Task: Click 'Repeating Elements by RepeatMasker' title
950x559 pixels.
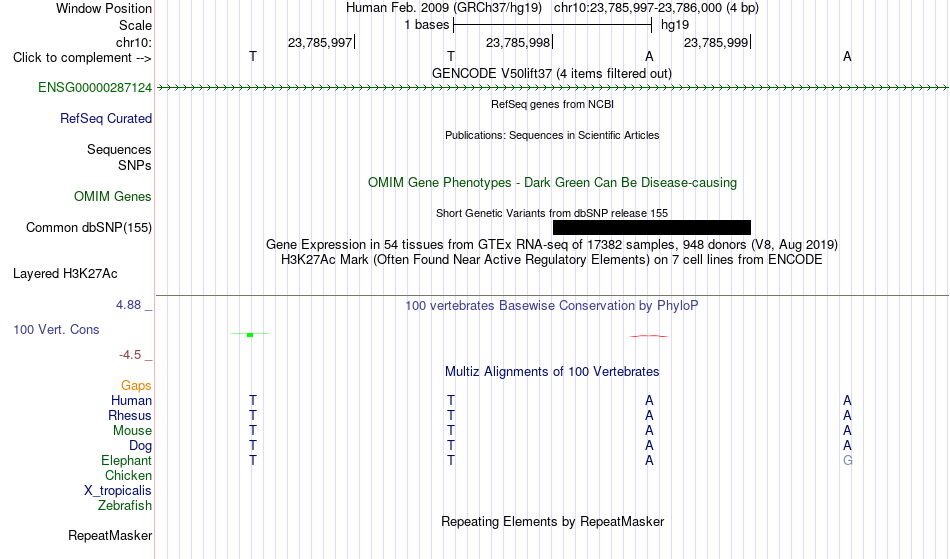Action: coord(553,522)
